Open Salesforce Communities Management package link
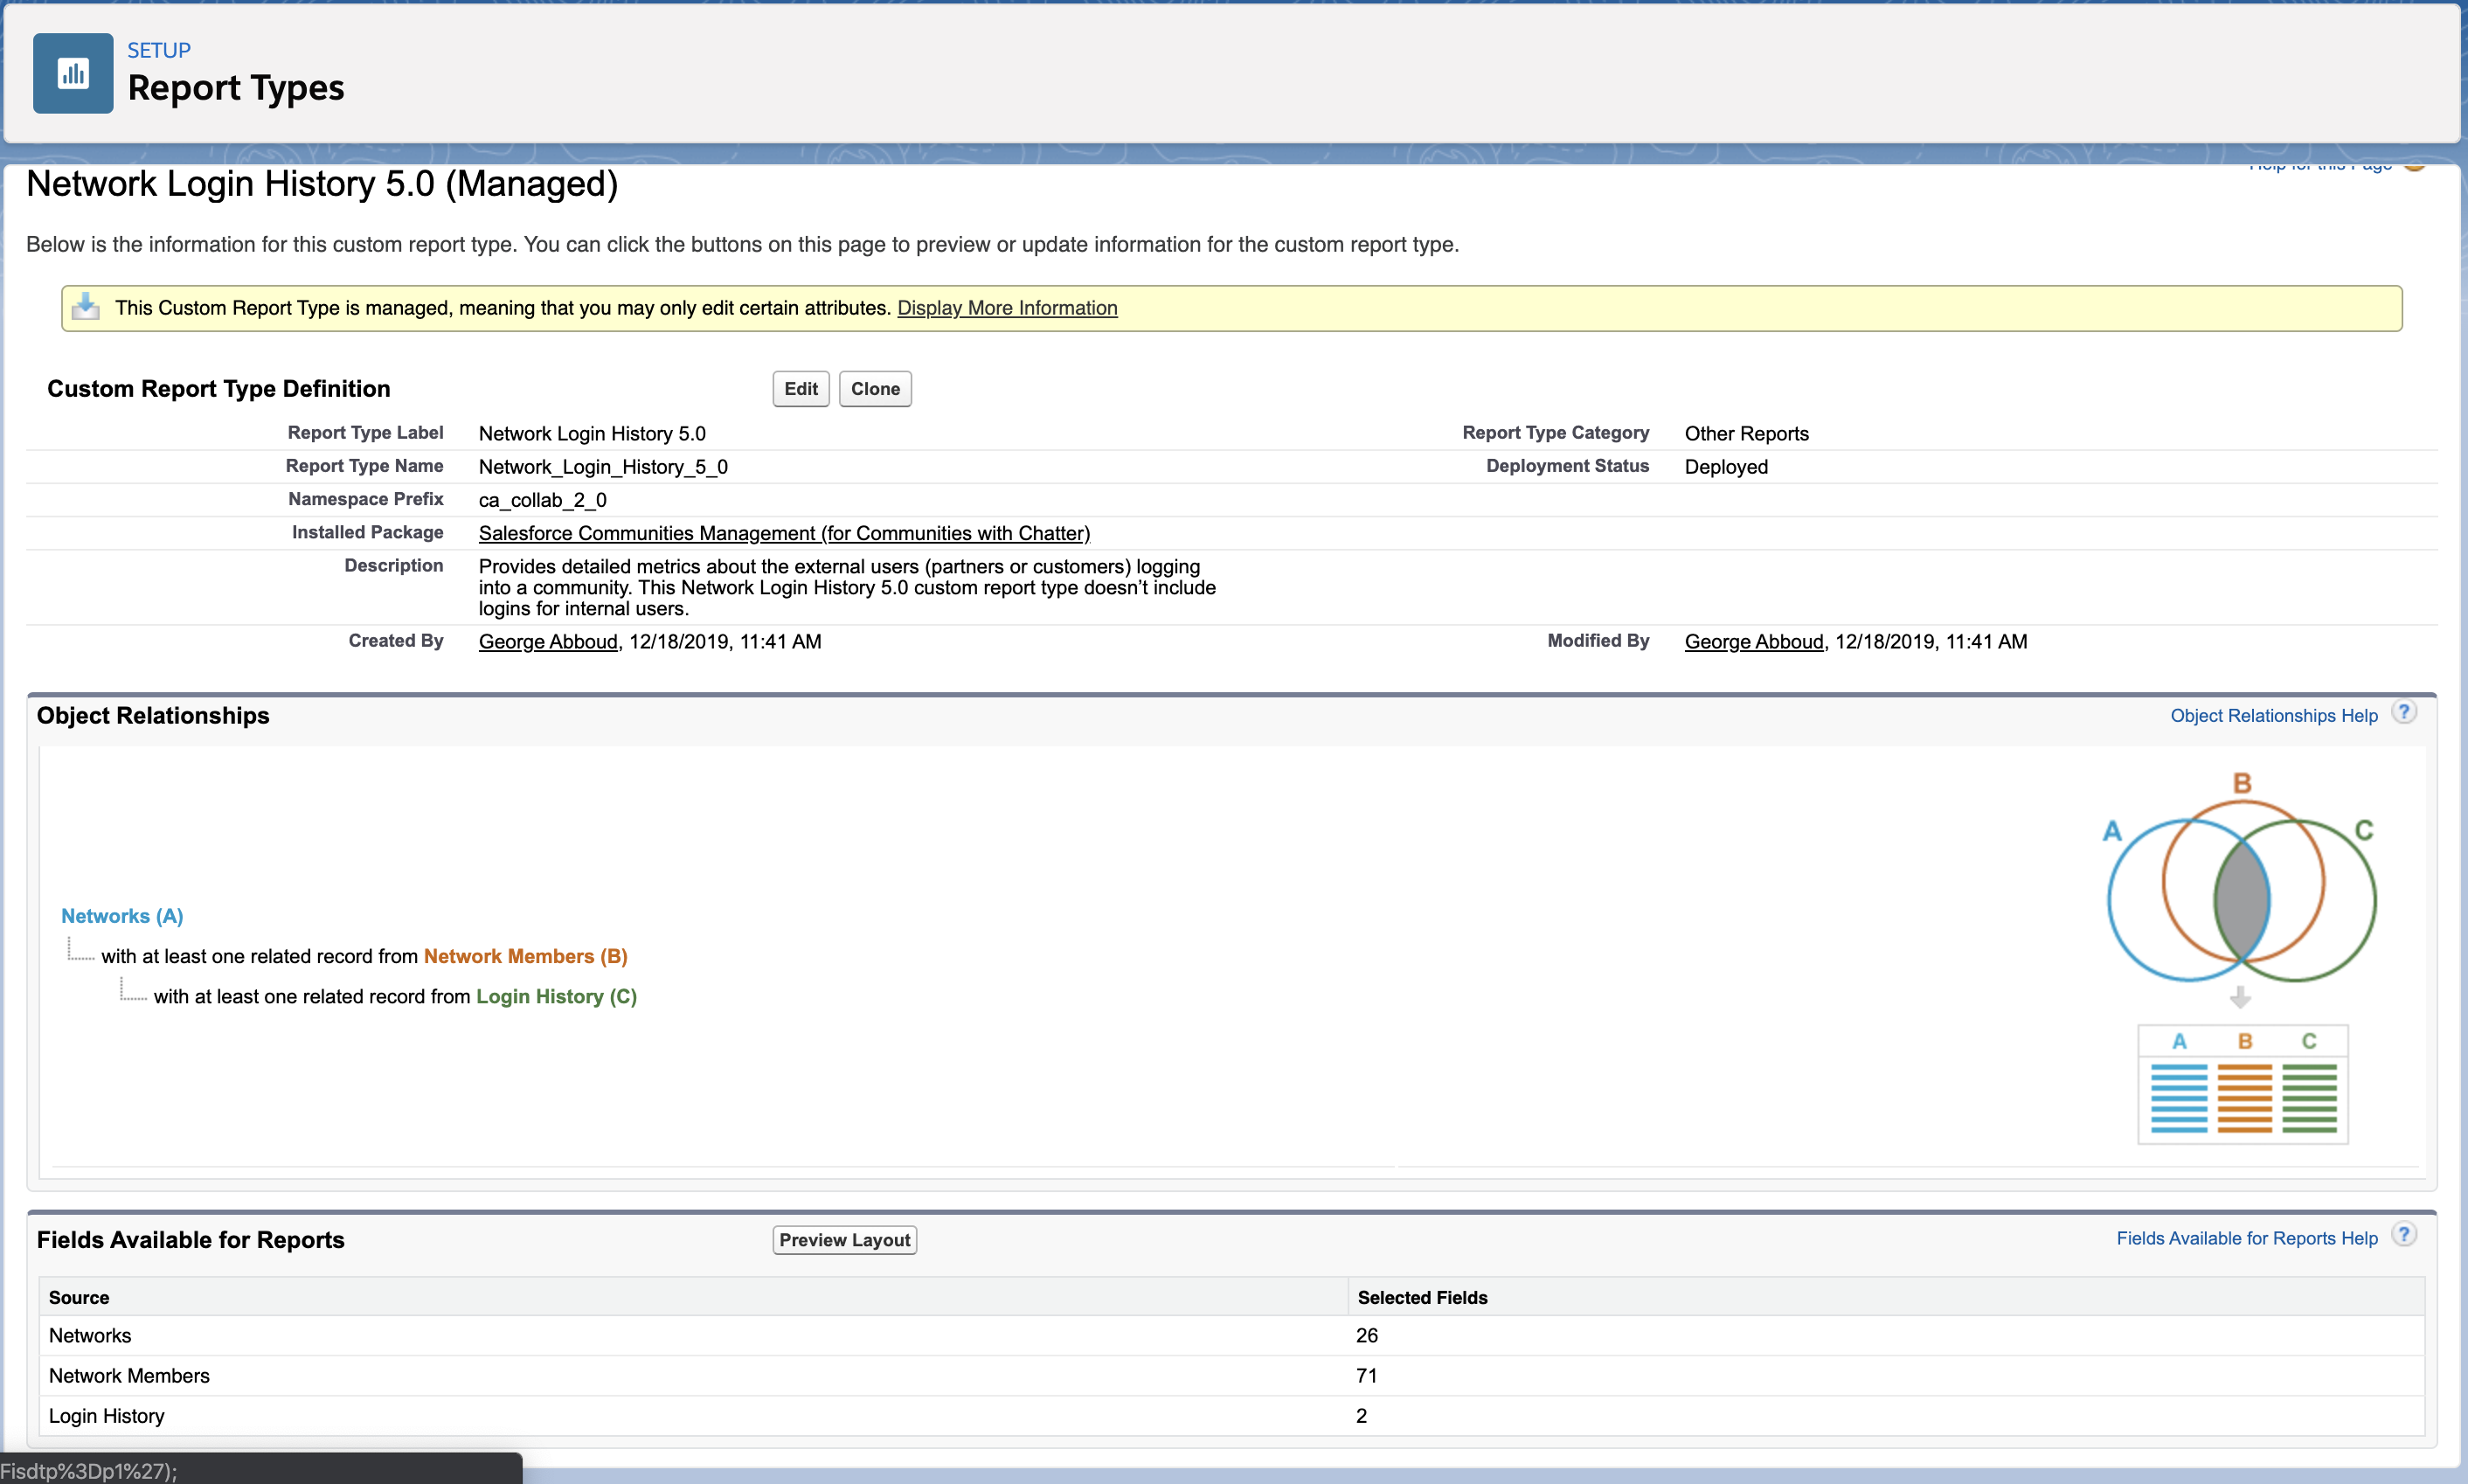This screenshot has height=1484, width=2468. coord(784,533)
